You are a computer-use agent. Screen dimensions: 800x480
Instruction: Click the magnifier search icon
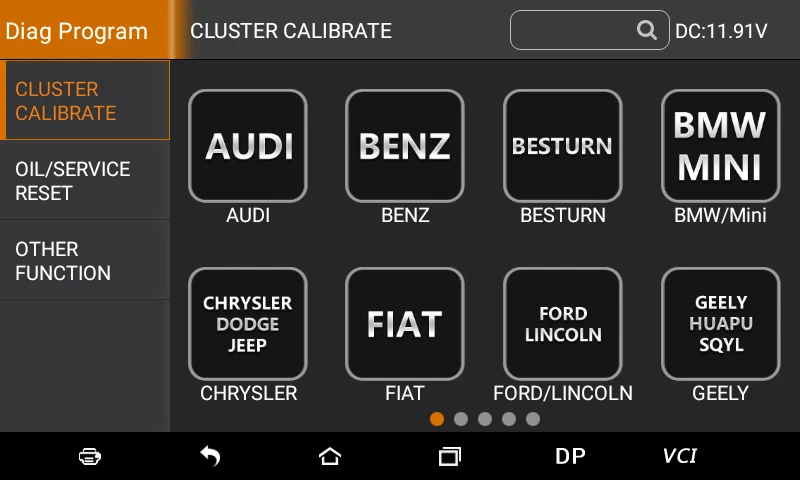pyautogui.click(x=647, y=30)
